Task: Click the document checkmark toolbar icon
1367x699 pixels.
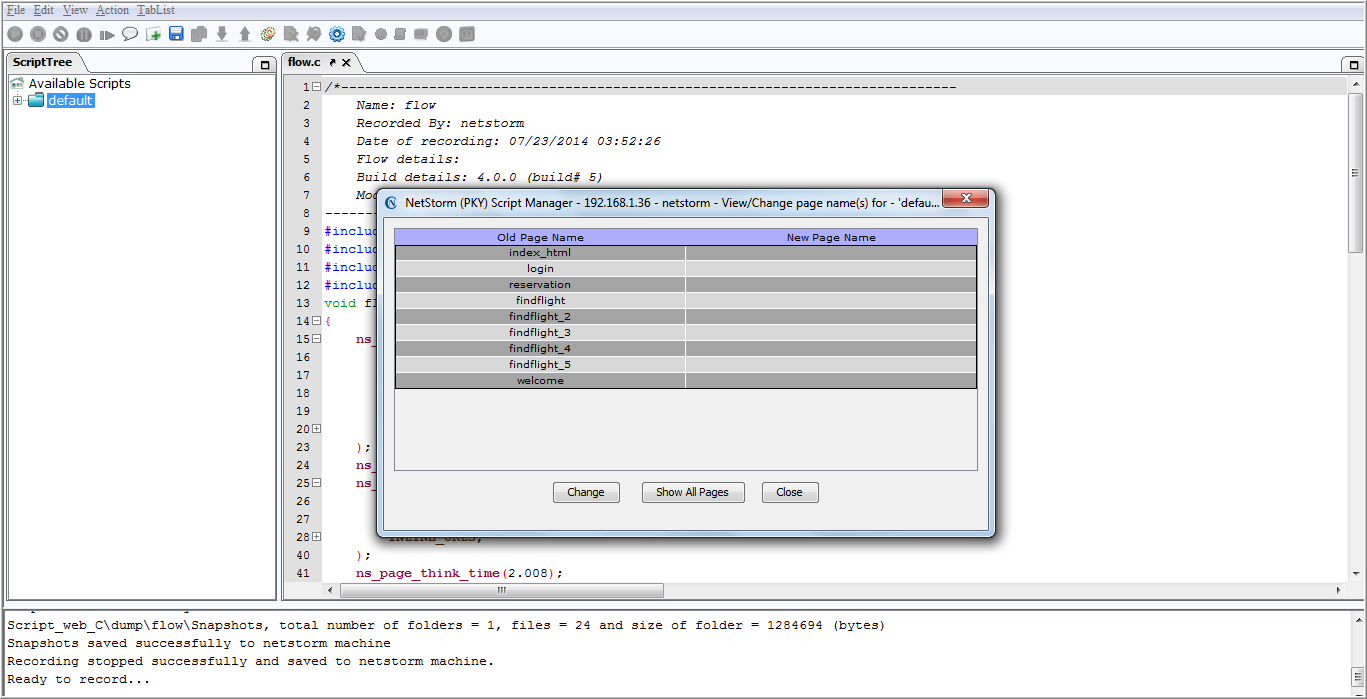Action: pyautogui.click(x=359, y=34)
